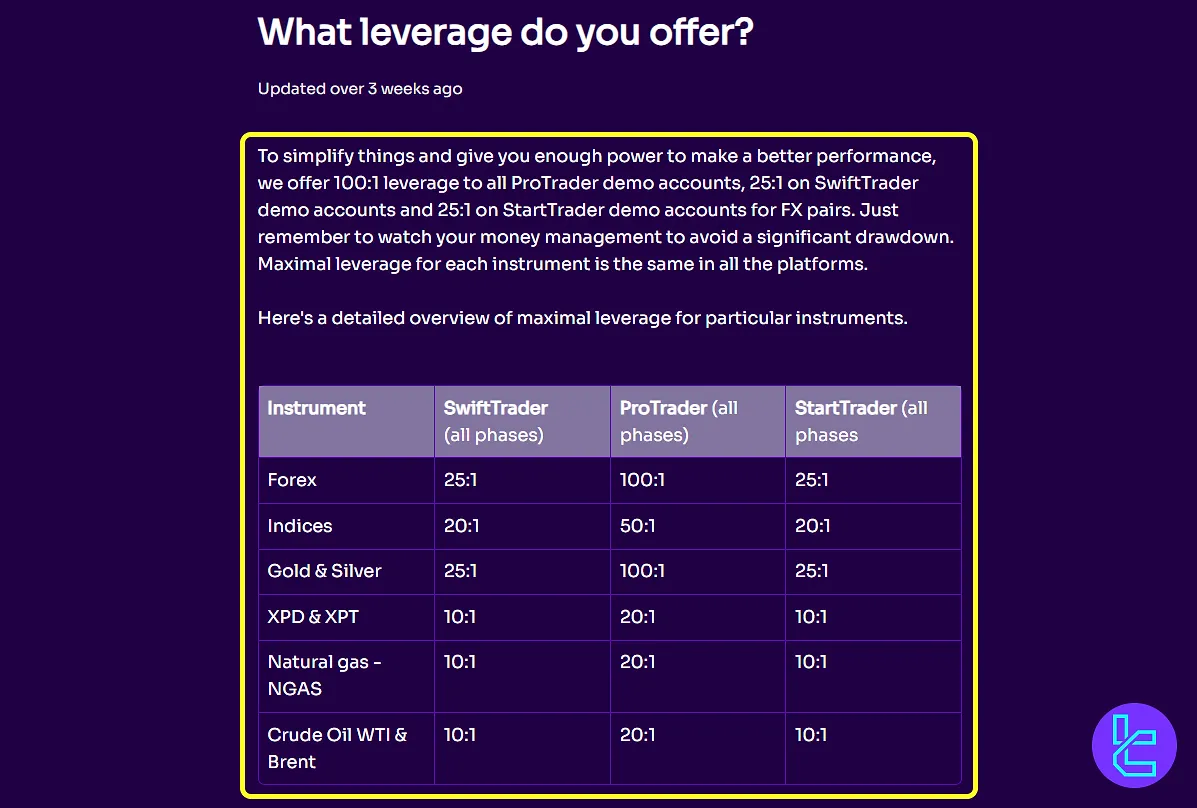Click the Crude Oil WTI & Brent label
The height and width of the screenshot is (808, 1197).
[x=337, y=748]
